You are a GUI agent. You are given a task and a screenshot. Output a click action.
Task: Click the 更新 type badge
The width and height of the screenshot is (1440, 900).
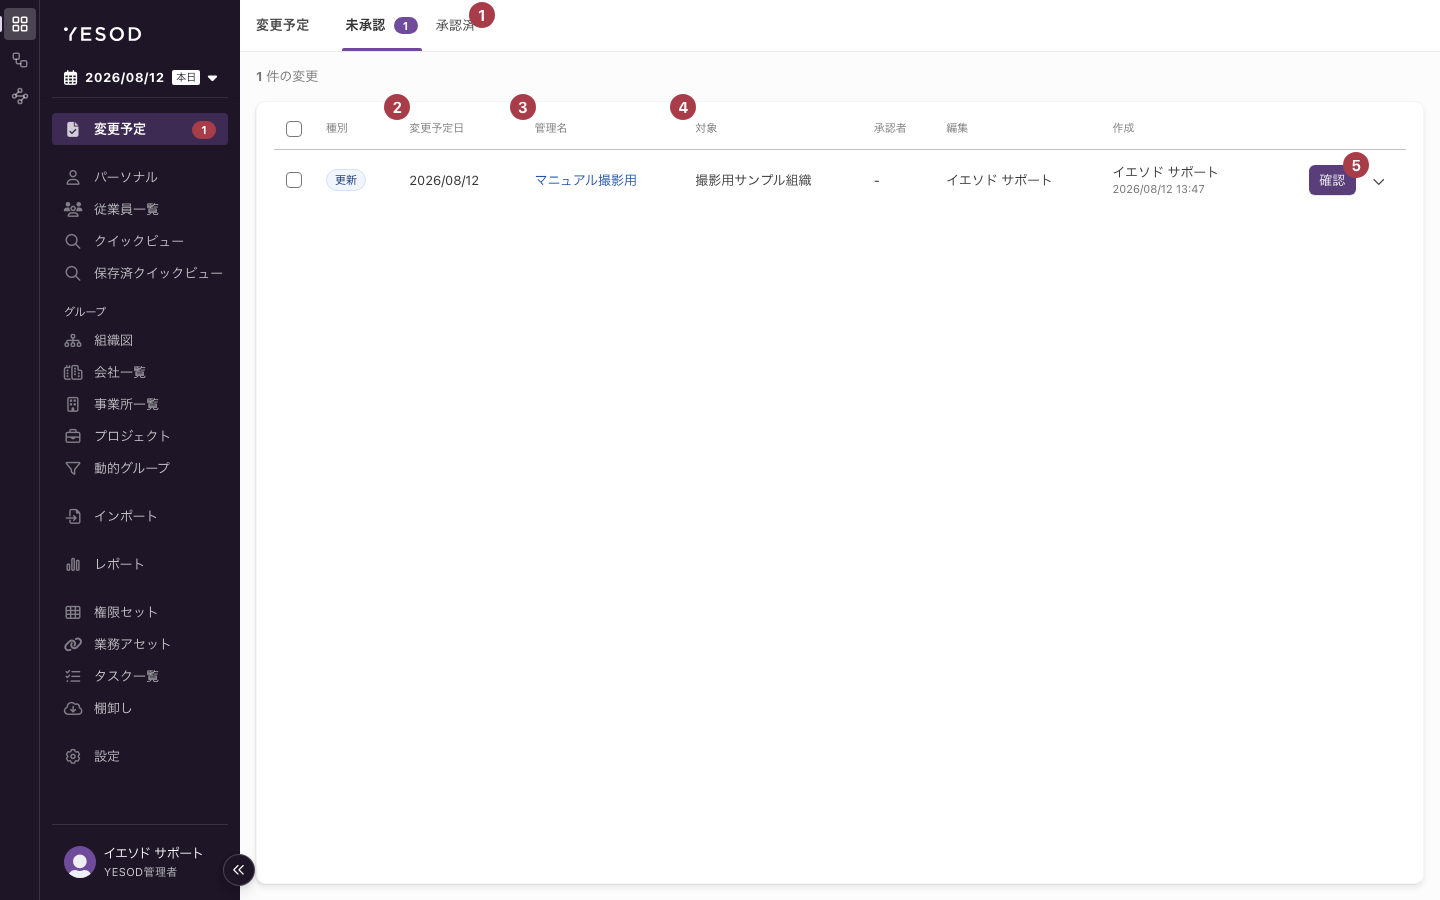click(346, 180)
